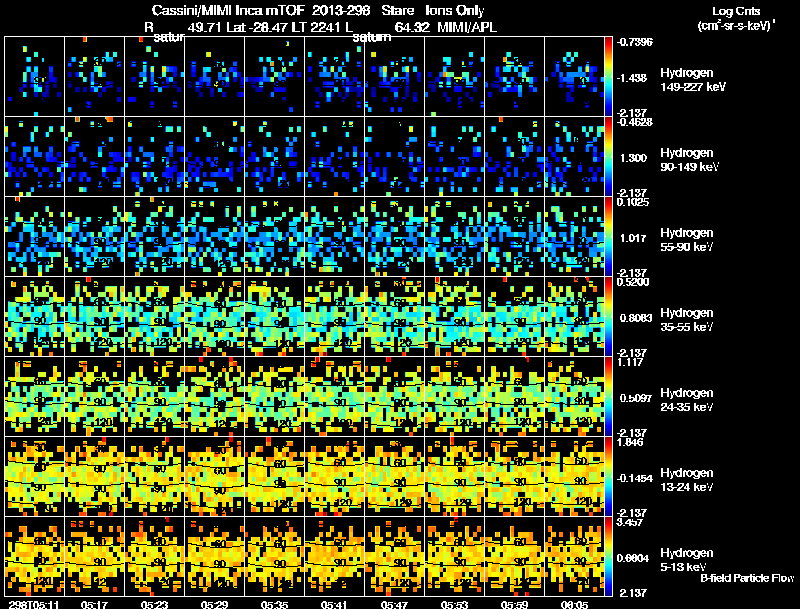Click the 05:23 time axis label
This screenshot has height=609, width=800.
tap(154, 605)
